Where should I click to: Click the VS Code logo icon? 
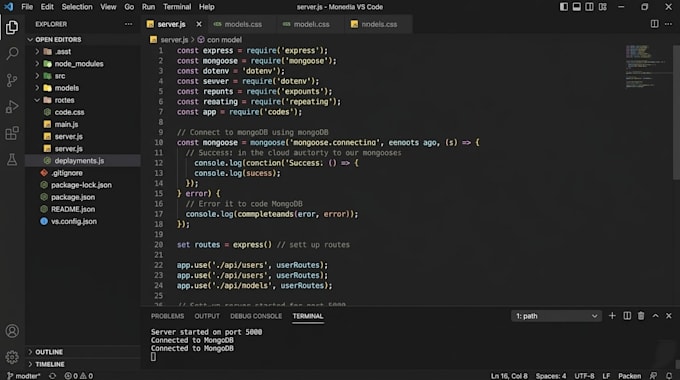9,7
